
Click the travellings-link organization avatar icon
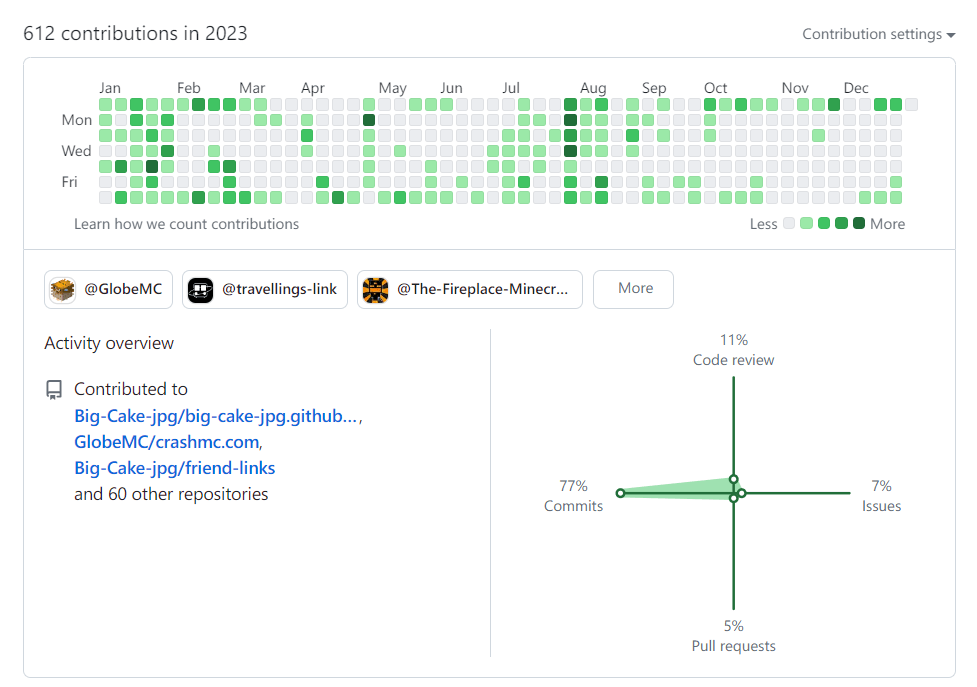coord(201,290)
